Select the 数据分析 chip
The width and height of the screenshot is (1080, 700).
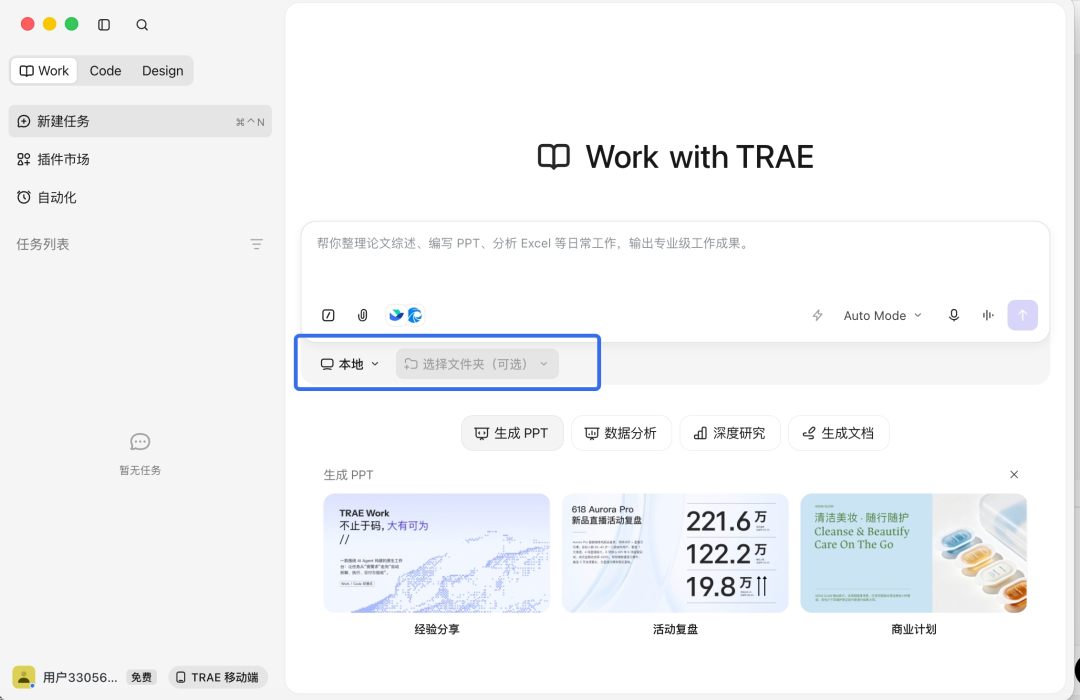pos(621,433)
